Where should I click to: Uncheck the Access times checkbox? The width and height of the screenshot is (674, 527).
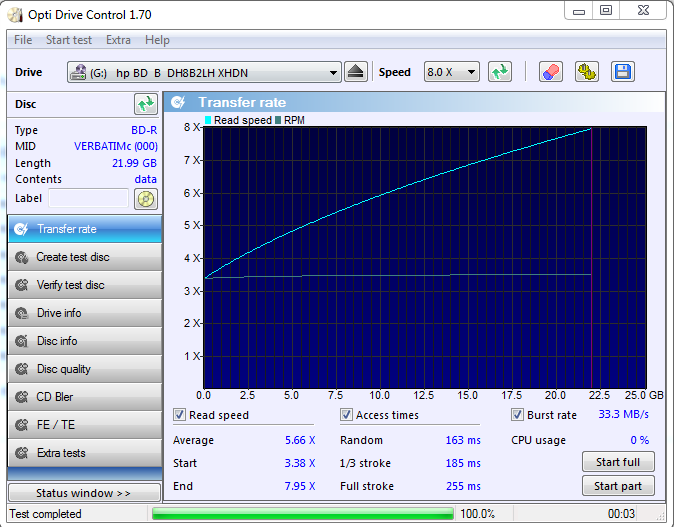coord(346,415)
